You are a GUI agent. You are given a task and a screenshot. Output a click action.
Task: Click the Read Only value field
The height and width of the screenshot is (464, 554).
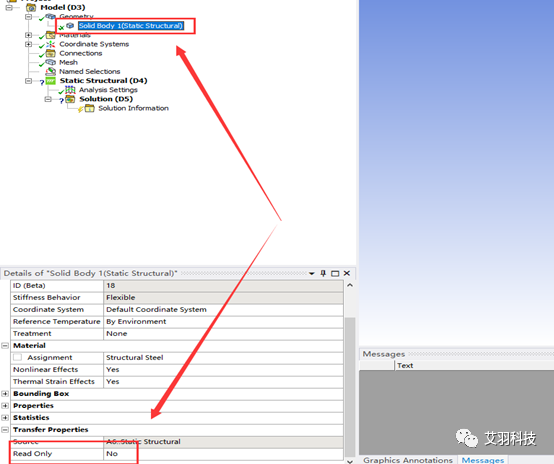tap(223, 454)
